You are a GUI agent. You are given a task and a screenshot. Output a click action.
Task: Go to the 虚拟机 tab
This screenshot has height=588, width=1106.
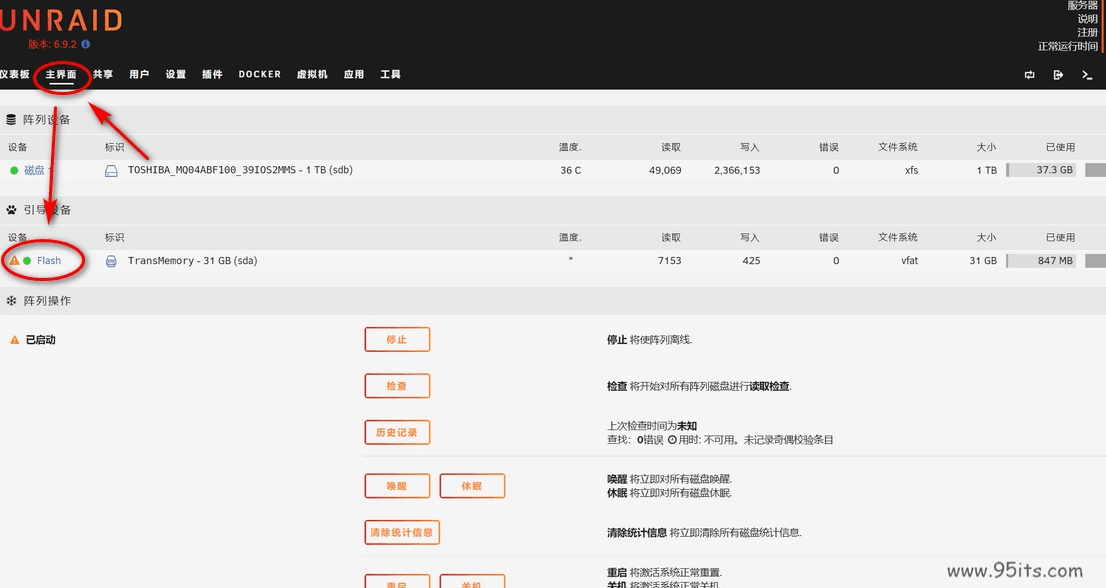pyautogui.click(x=312, y=75)
